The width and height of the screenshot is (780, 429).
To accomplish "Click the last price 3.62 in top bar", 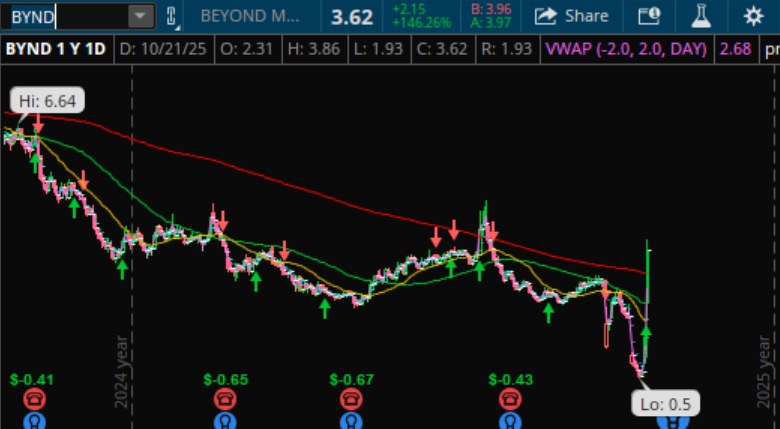I will tap(352, 17).
